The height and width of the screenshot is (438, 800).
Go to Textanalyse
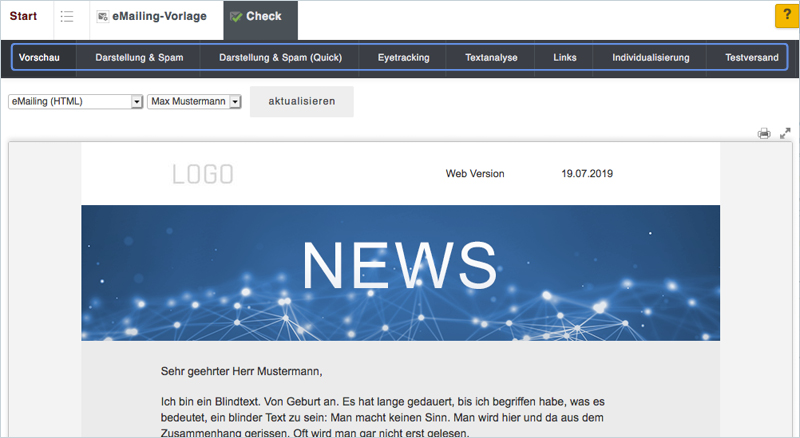coord(491,58)
